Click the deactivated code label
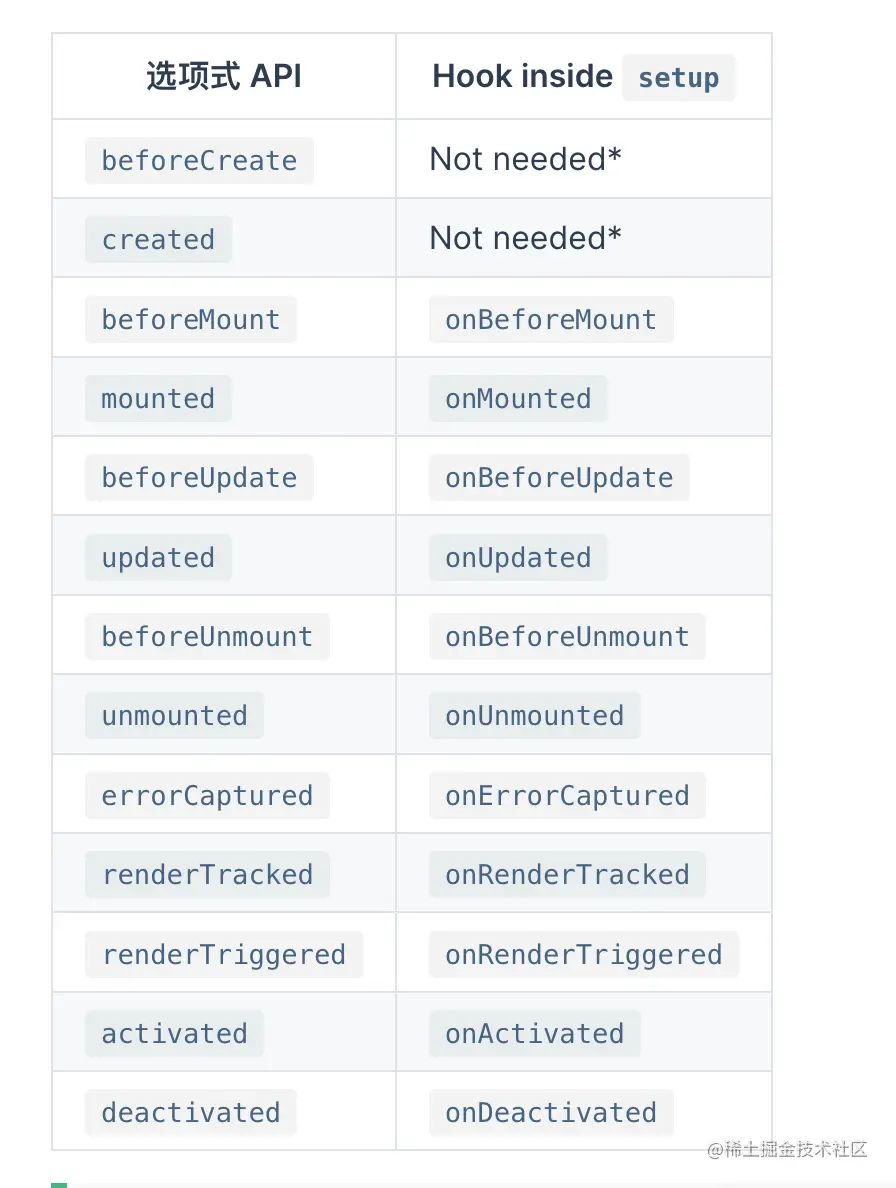896x1188 pixels. tap(190, 1113)
